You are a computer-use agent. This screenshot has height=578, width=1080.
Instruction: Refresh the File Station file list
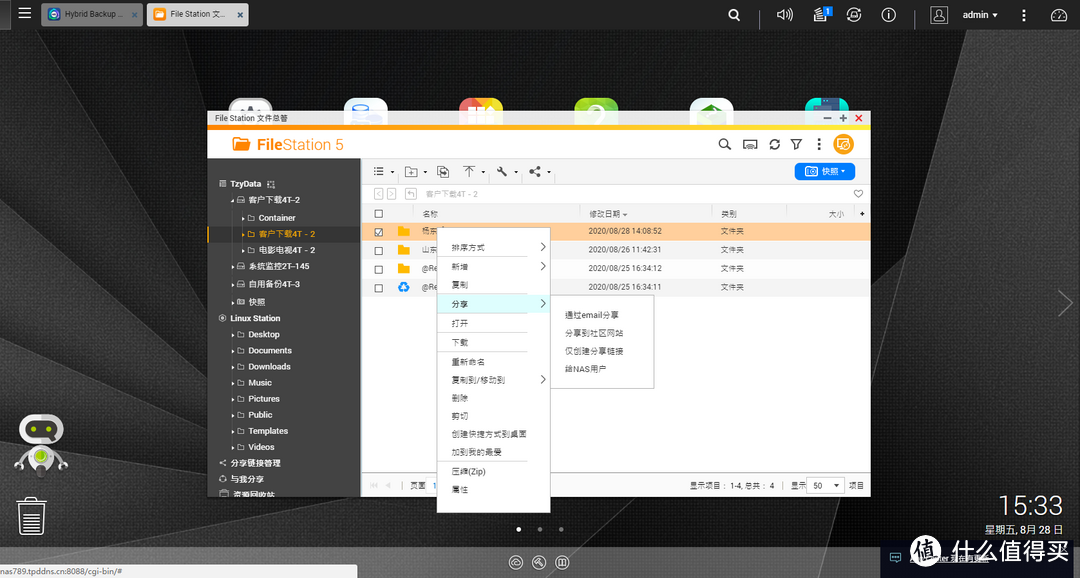774,144
